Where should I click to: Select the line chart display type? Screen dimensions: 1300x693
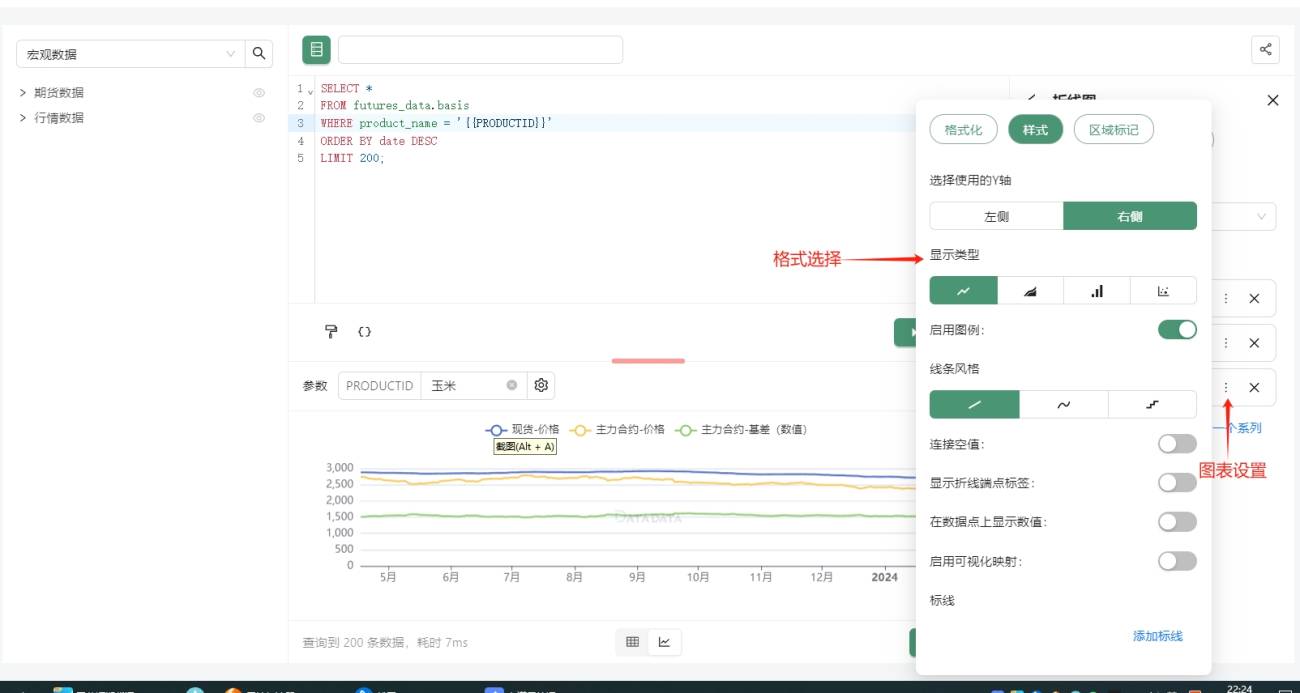click(964, 291)
